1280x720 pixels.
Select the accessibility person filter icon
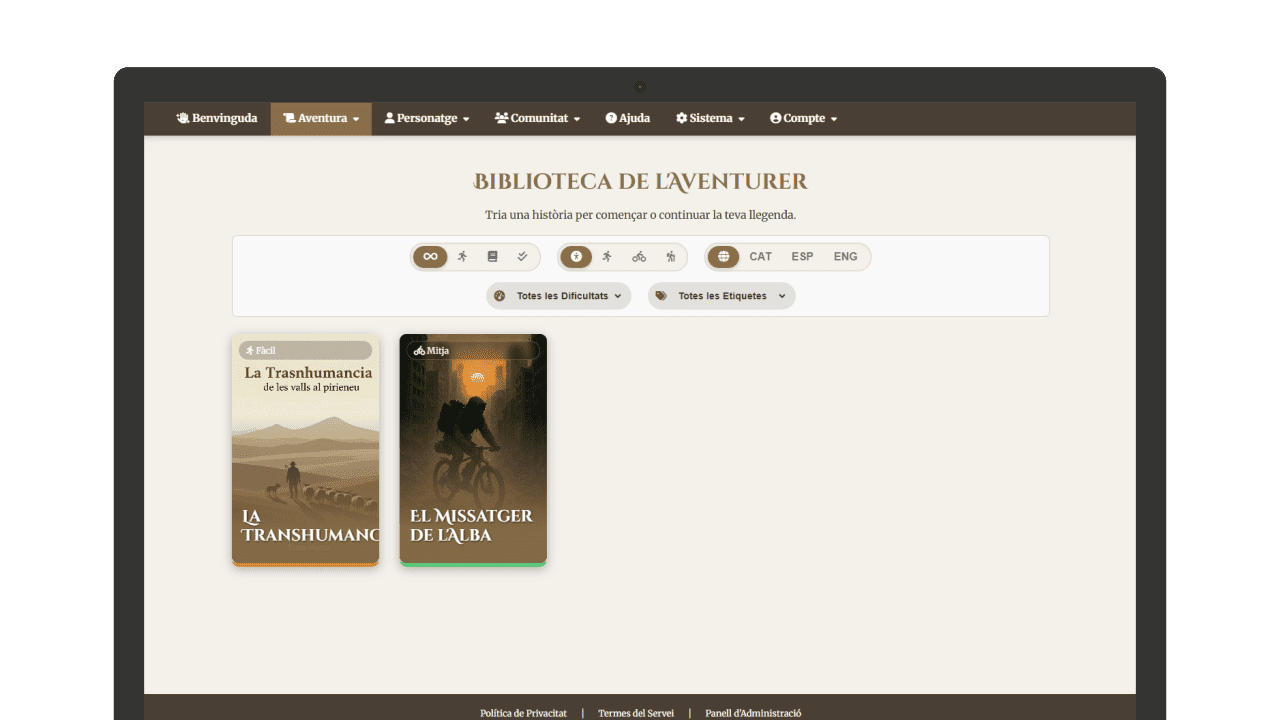[576, 257]
